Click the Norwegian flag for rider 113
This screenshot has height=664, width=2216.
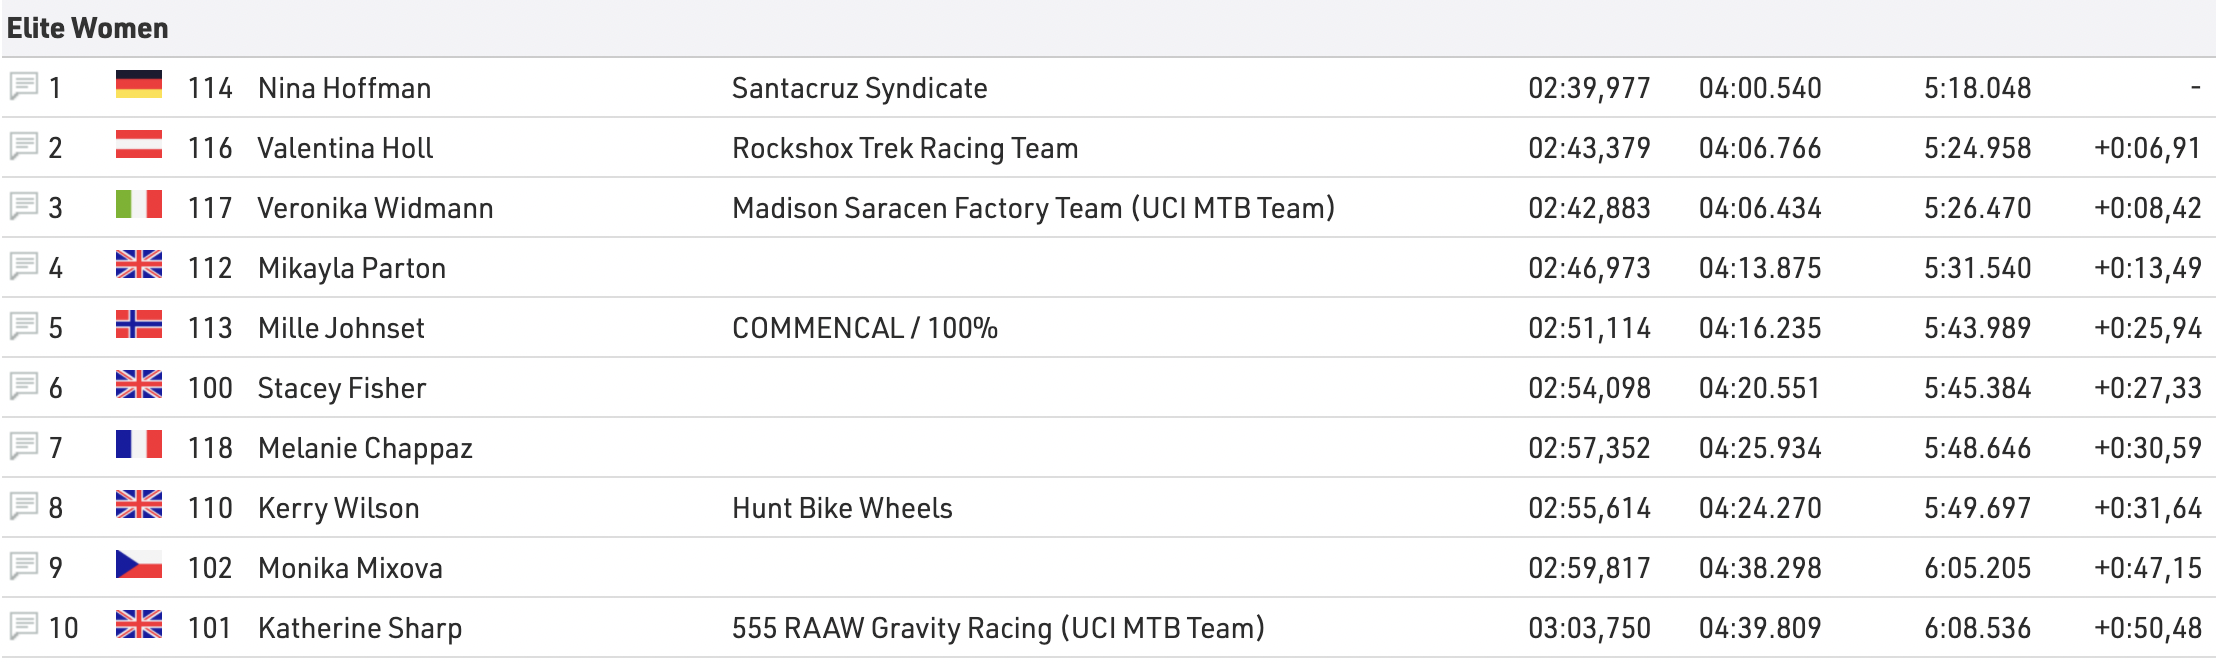(139, 324)
